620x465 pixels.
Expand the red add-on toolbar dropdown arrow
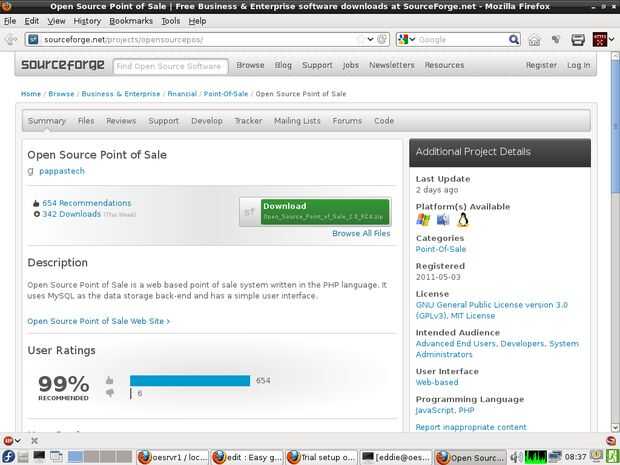[x=612, y=40]
